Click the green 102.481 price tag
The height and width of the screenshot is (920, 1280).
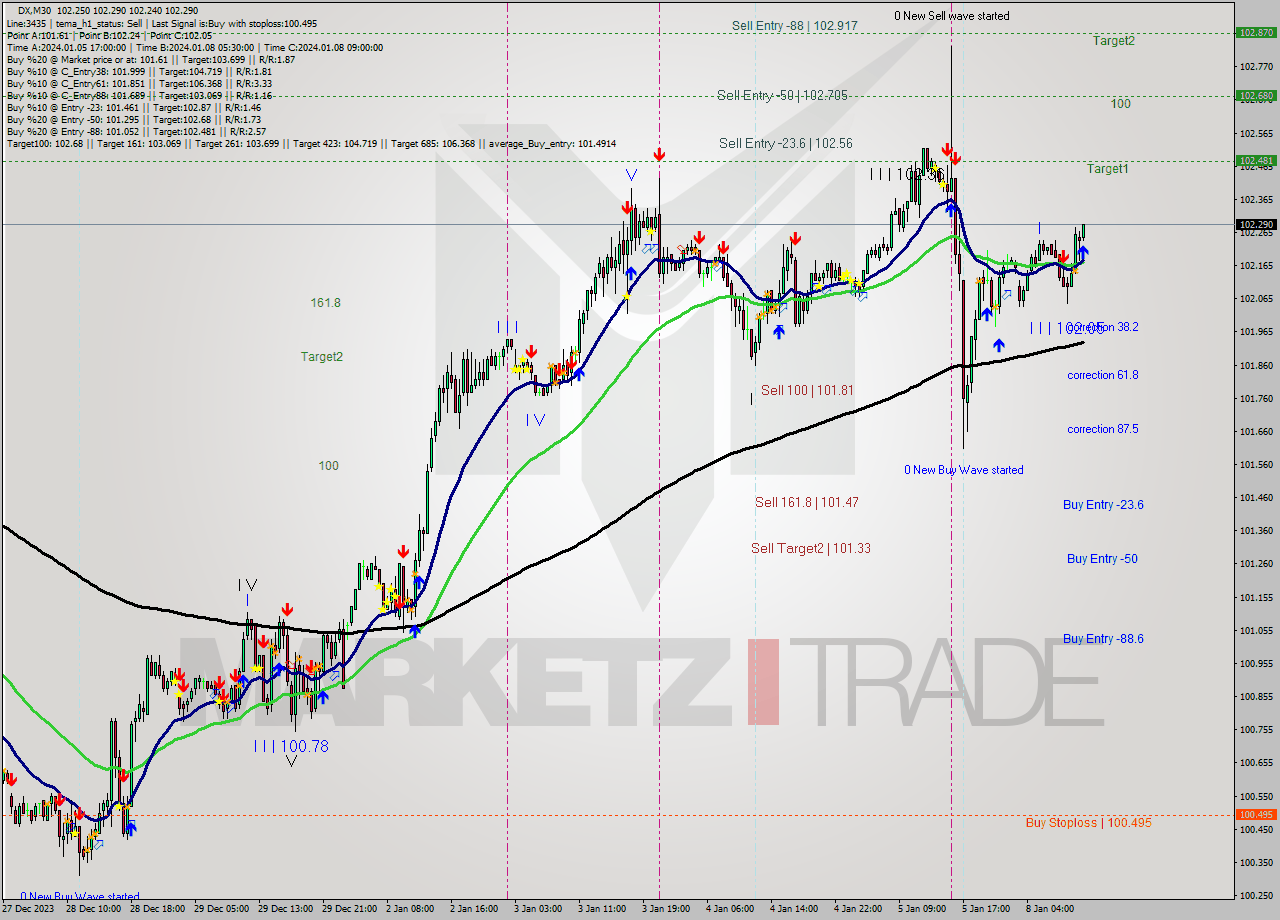[1256, 161]
